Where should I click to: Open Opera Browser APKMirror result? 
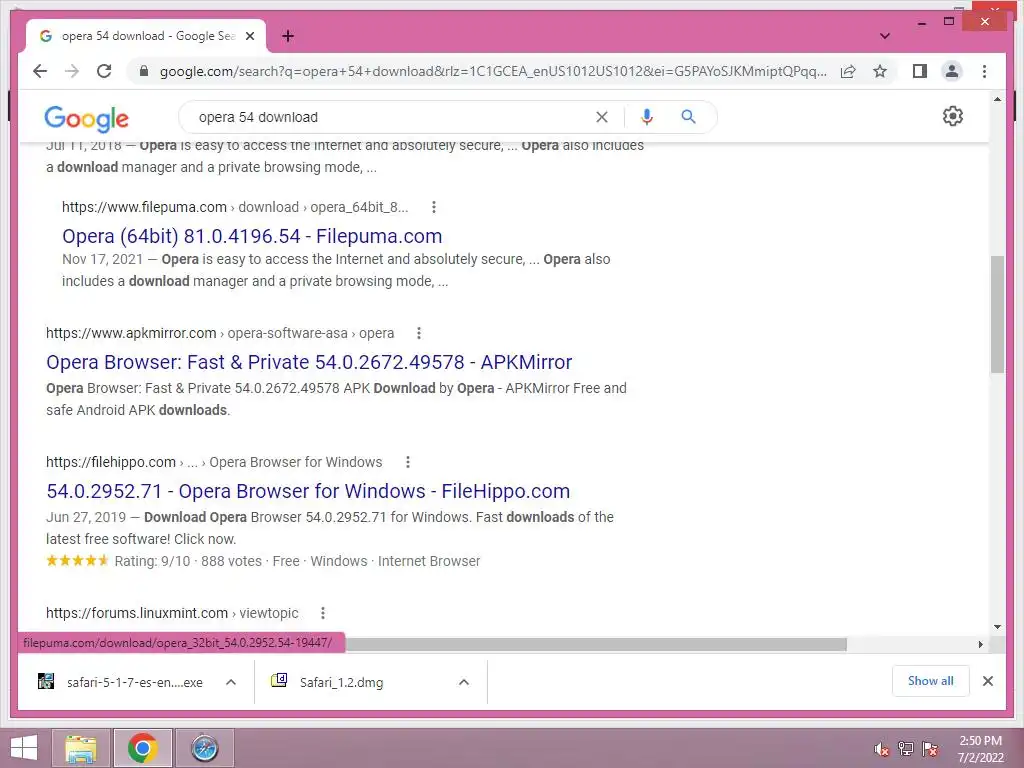(x=309, y=362)
